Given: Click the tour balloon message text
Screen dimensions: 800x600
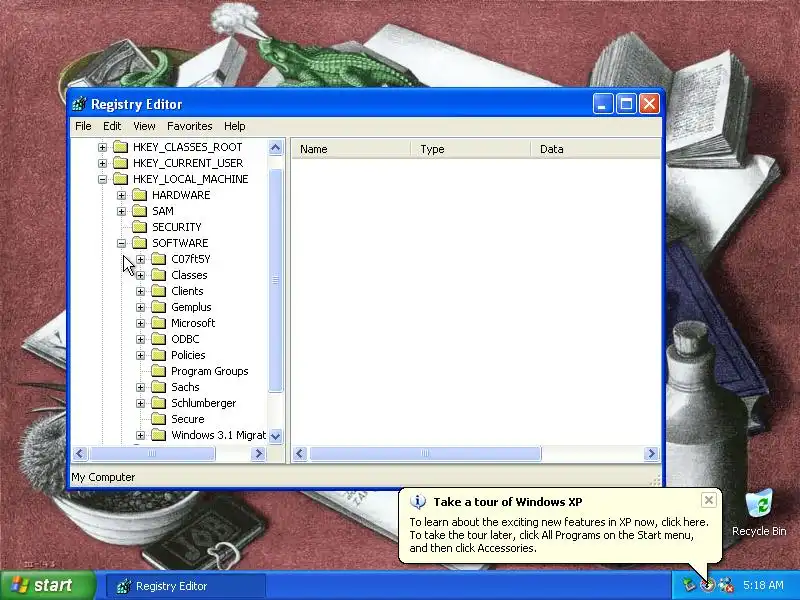Looking at the screenshot, I should (559, 535).
